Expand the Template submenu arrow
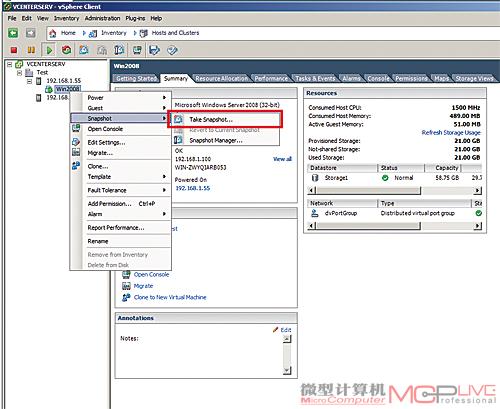This screenshot has height=409, width=500. click(164, 177)
